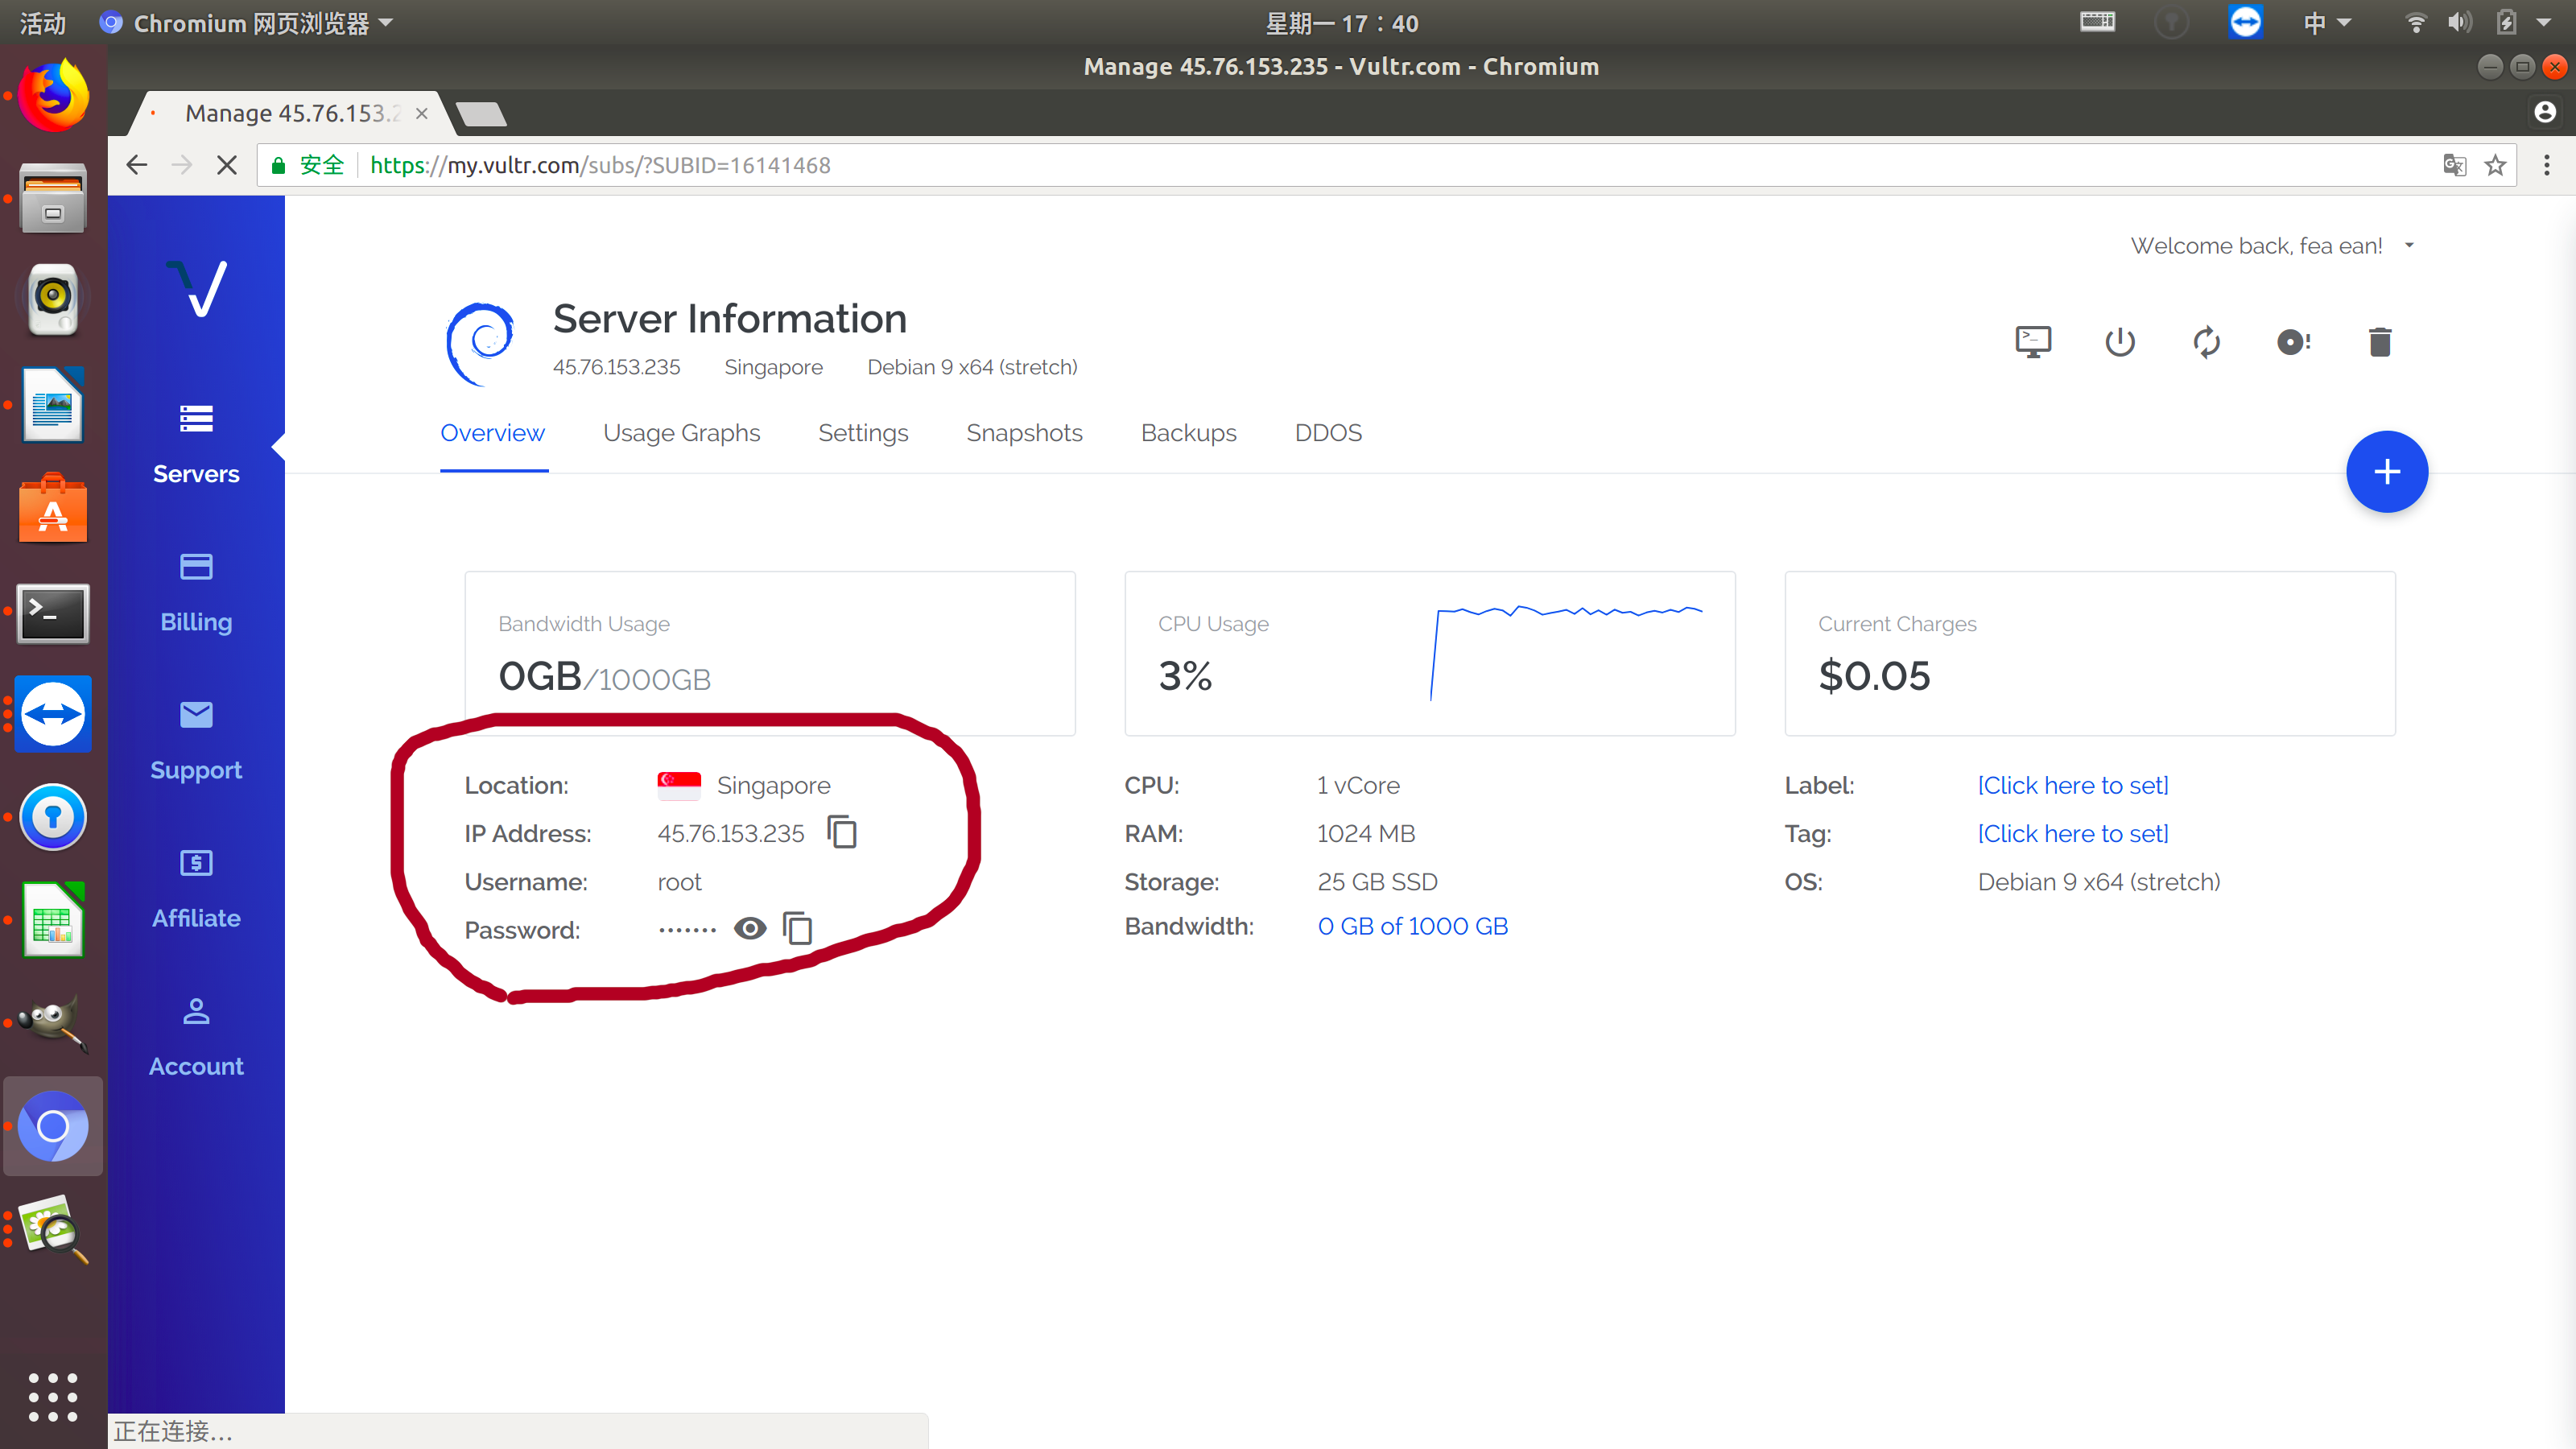Click the browser forward arrow
Viewport: 2576px width, 1449px height.
click(182, 165)
